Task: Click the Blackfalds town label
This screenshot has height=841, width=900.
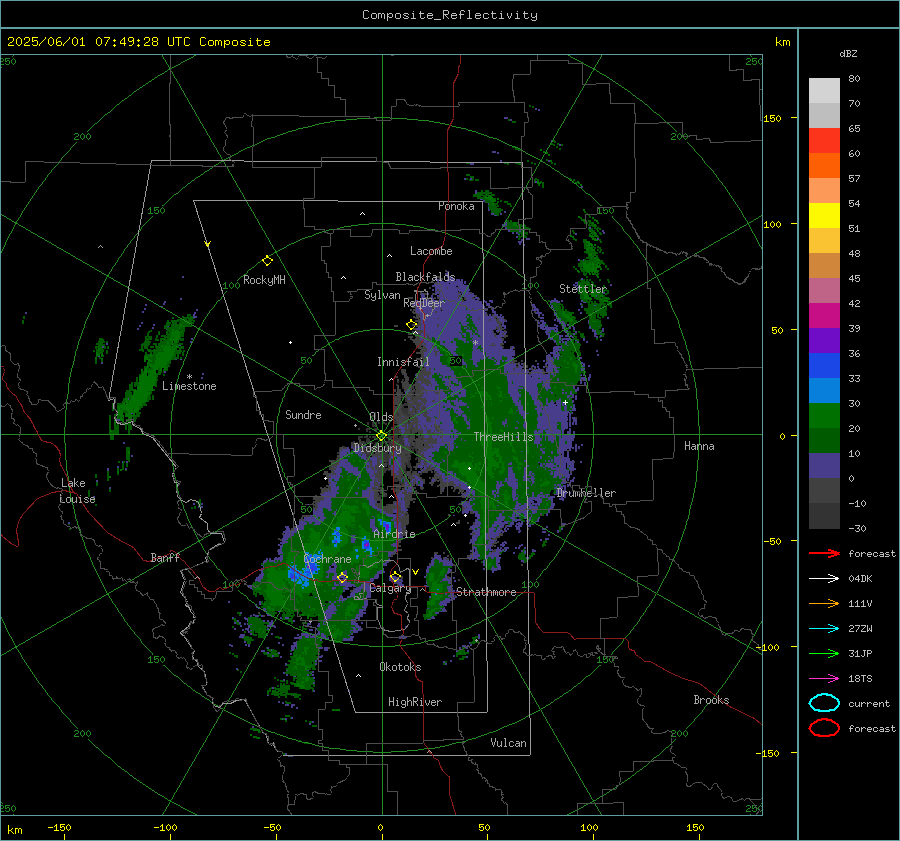Action: [x=425, y=277]
